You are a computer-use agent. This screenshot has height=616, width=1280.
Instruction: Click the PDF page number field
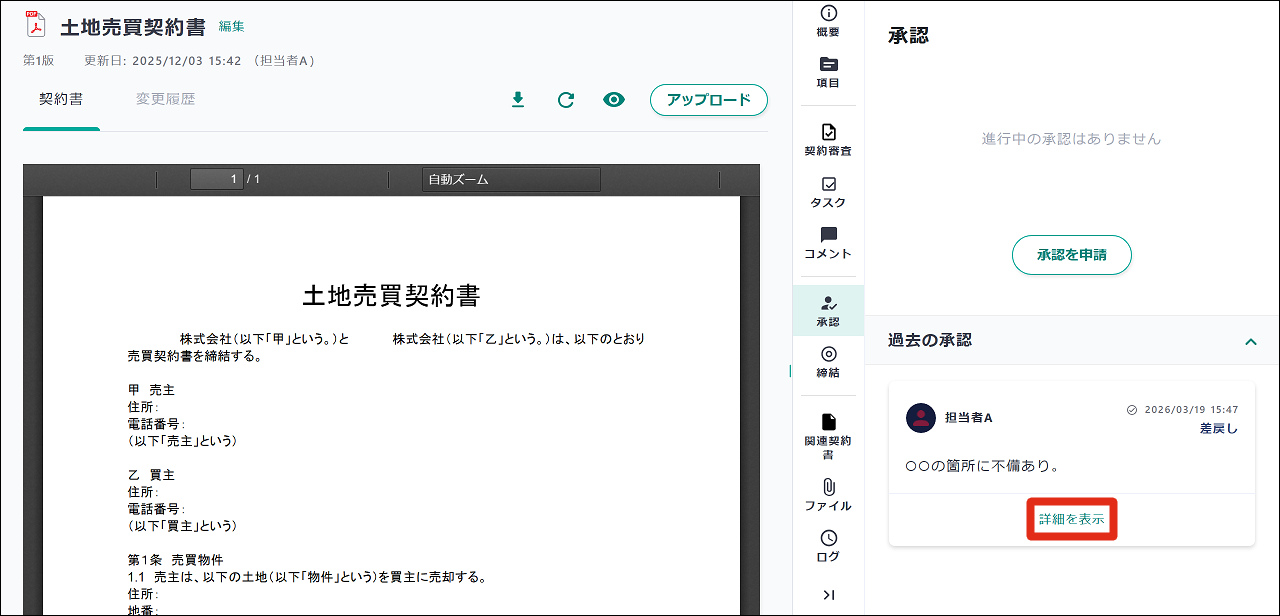tap(217, 179)
